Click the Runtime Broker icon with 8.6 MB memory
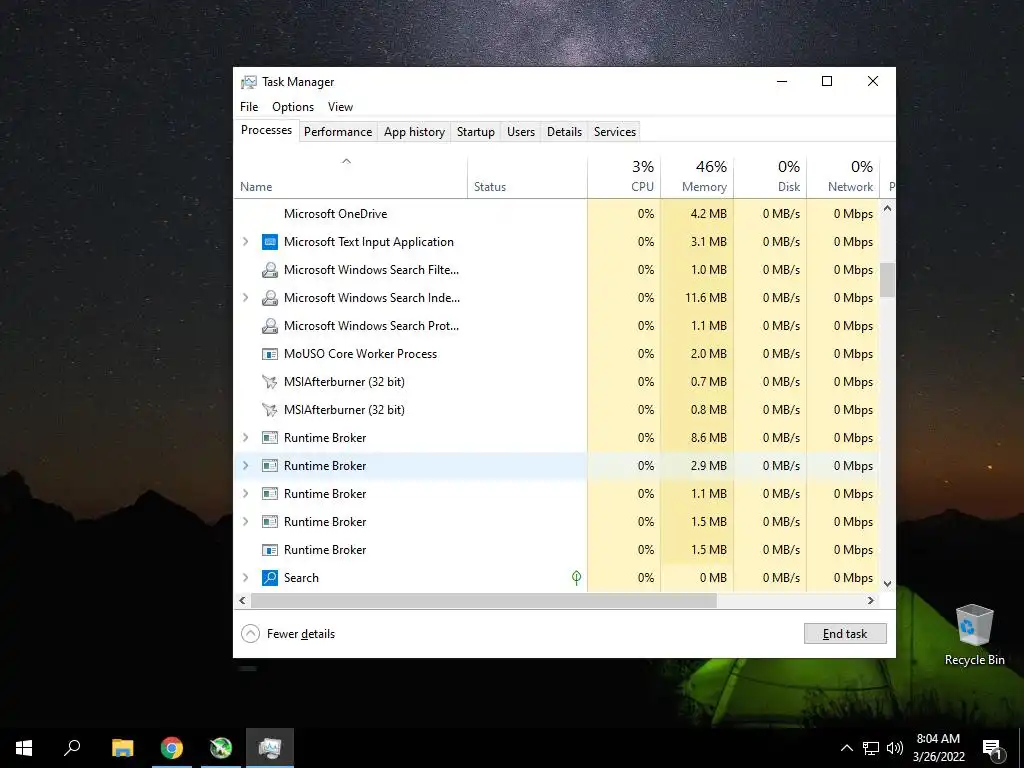 [270, 438]
